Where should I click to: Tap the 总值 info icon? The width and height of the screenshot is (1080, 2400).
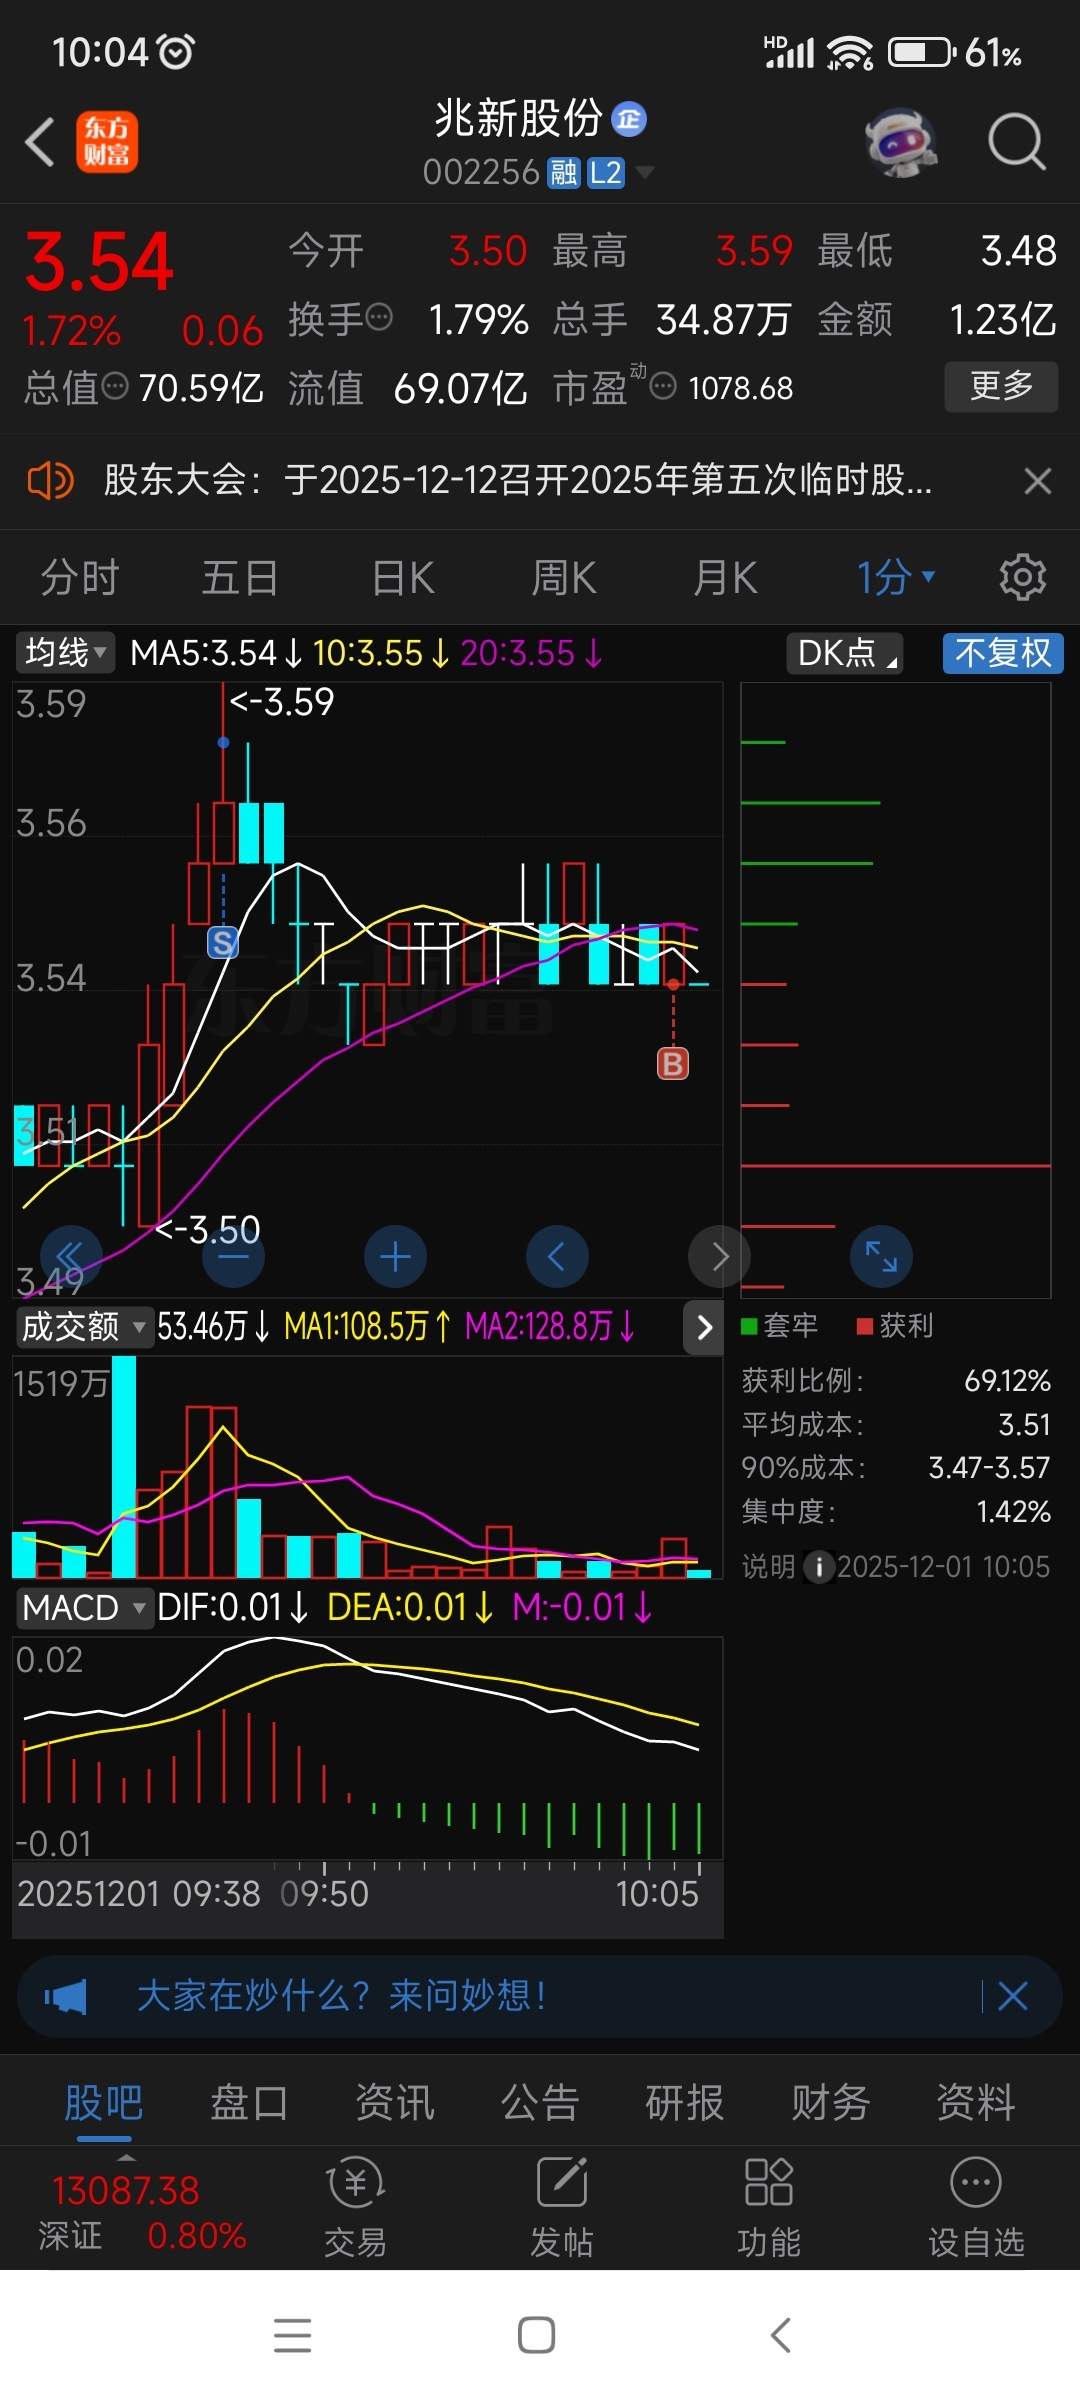[x=115, y=386]
